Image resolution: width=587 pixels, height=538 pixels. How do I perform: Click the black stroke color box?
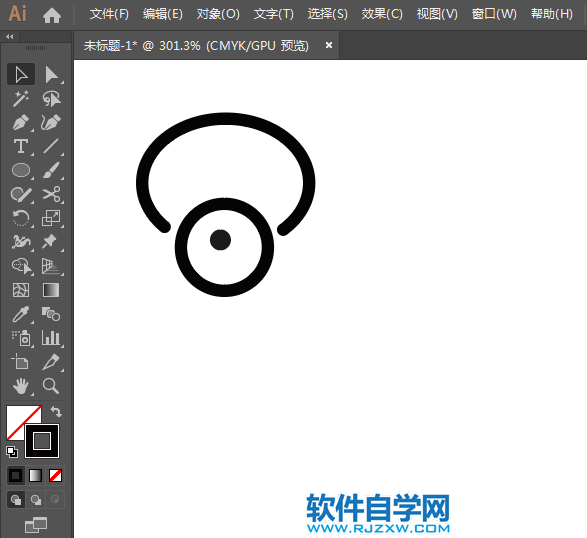click(x=42, y=441)
